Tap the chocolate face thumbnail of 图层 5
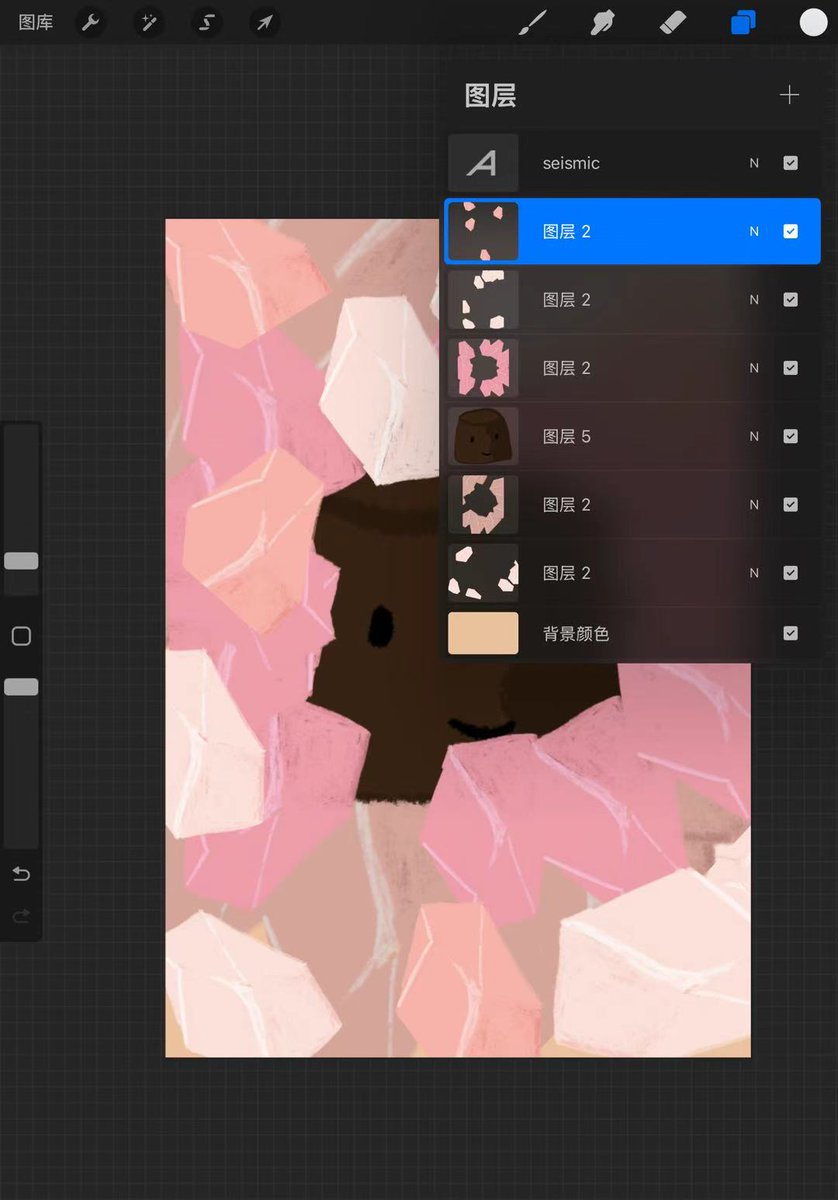Screen dimensions: 838x1200 (x=483, y=436)
